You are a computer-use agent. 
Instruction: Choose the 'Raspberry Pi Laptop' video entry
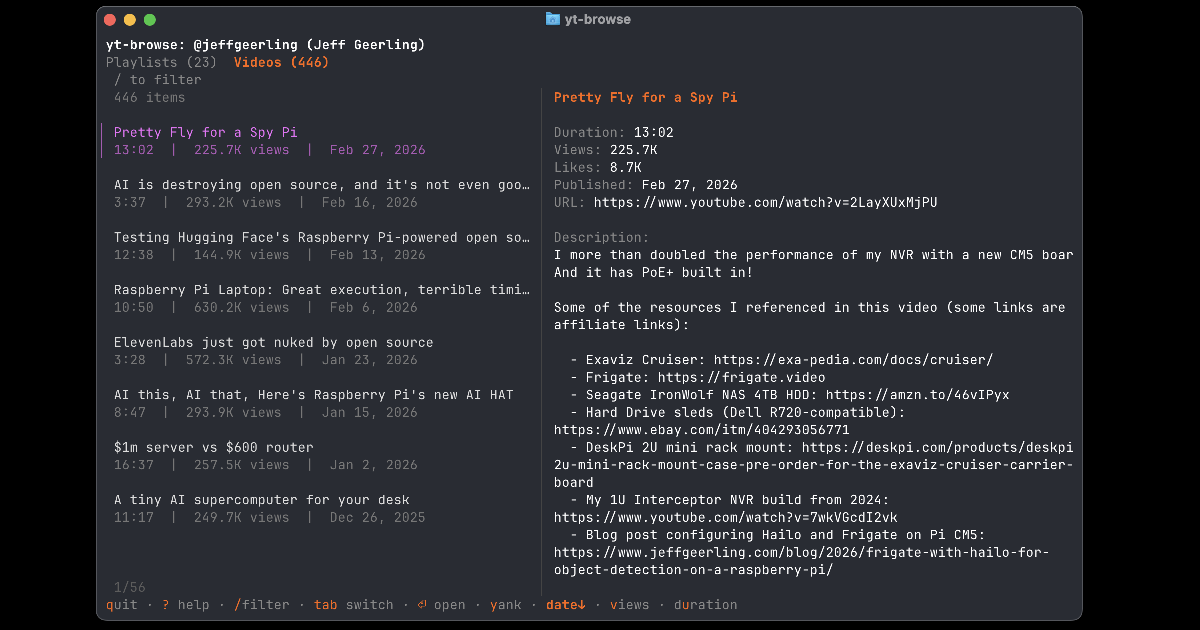(320, 290)
